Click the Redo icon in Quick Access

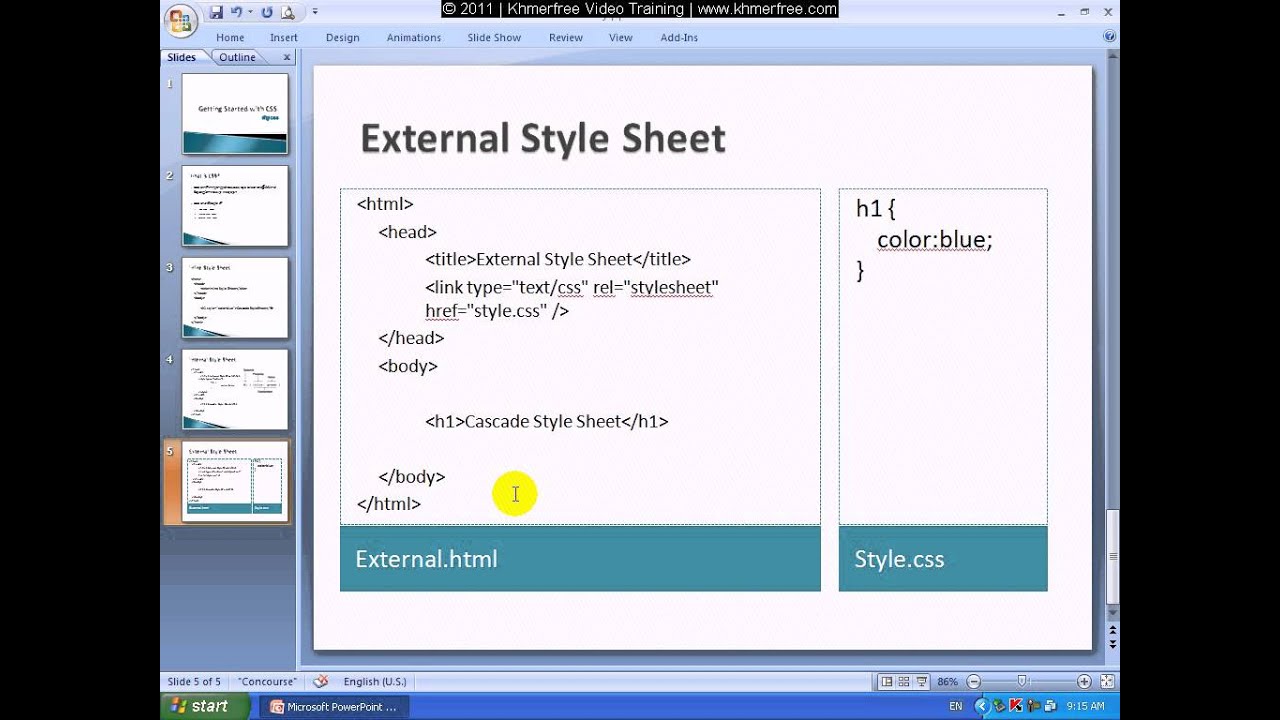(267, 12)
